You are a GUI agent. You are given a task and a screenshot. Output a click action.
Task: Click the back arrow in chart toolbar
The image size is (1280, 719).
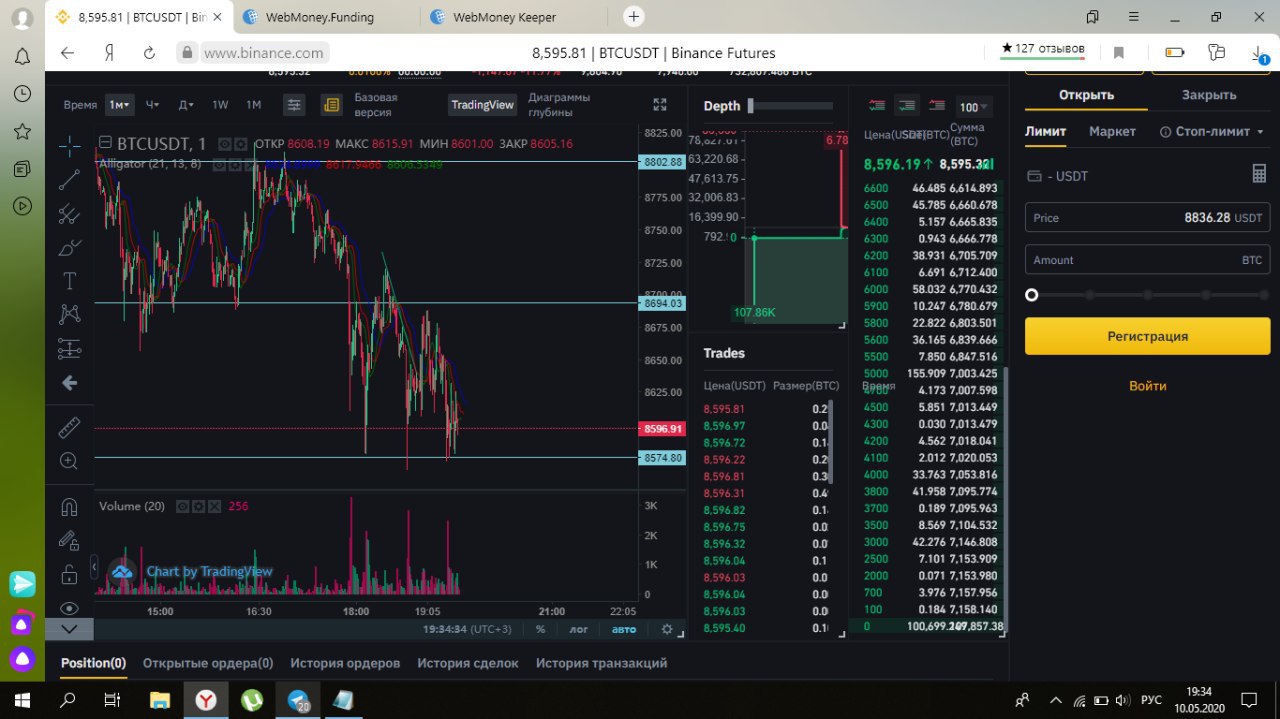coord(69,382)
